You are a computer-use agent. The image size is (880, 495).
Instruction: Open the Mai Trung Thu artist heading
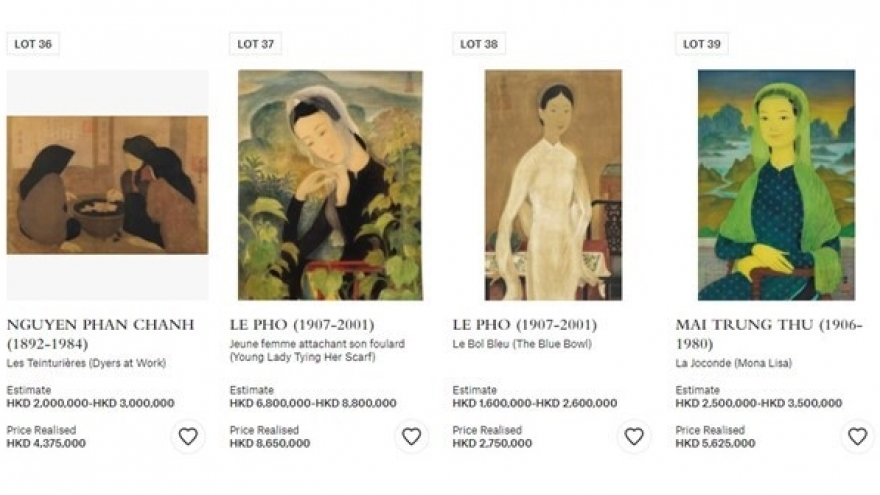point(768,333)
